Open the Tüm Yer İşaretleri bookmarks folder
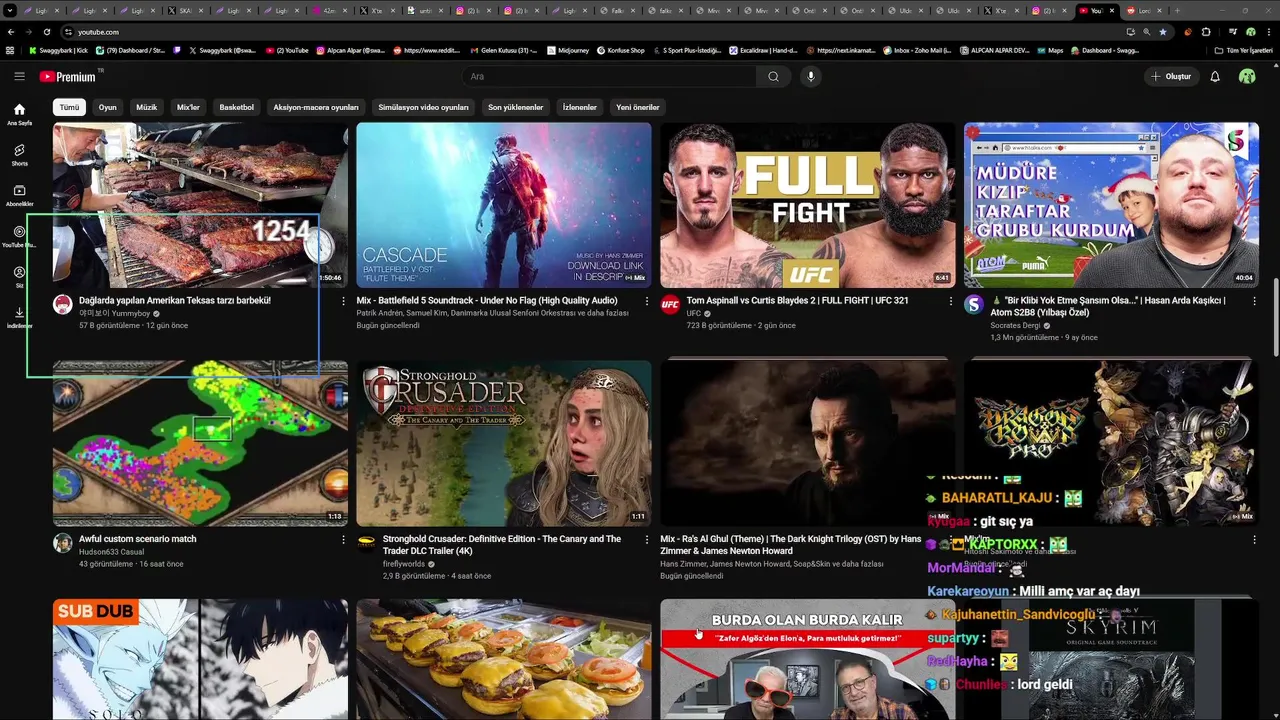 click(1244, 50)
